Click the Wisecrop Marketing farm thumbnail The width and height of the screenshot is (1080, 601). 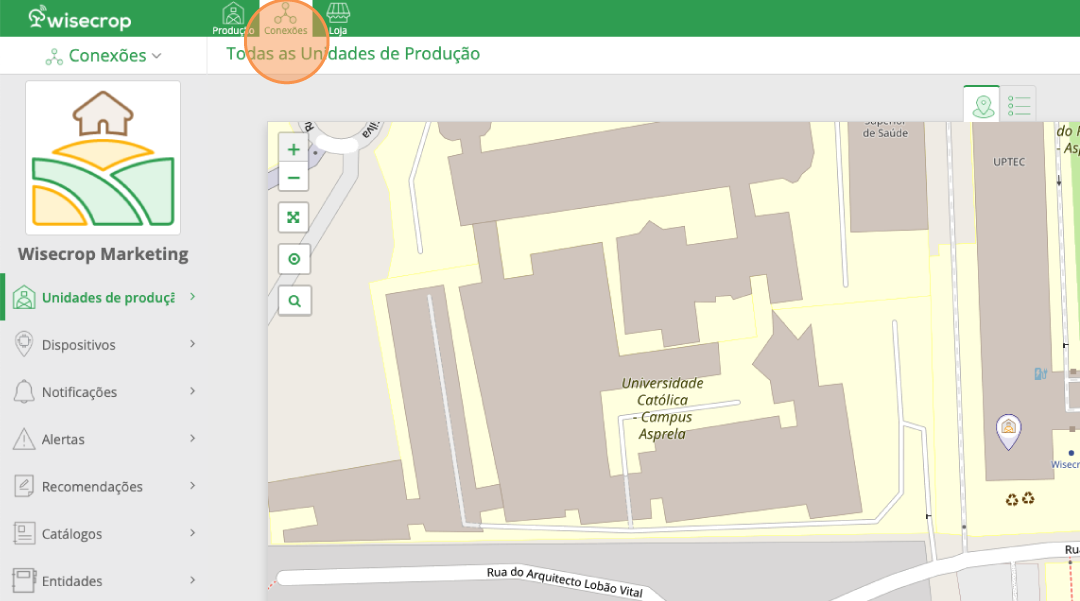pyautogui.click(x=103, y=158)
